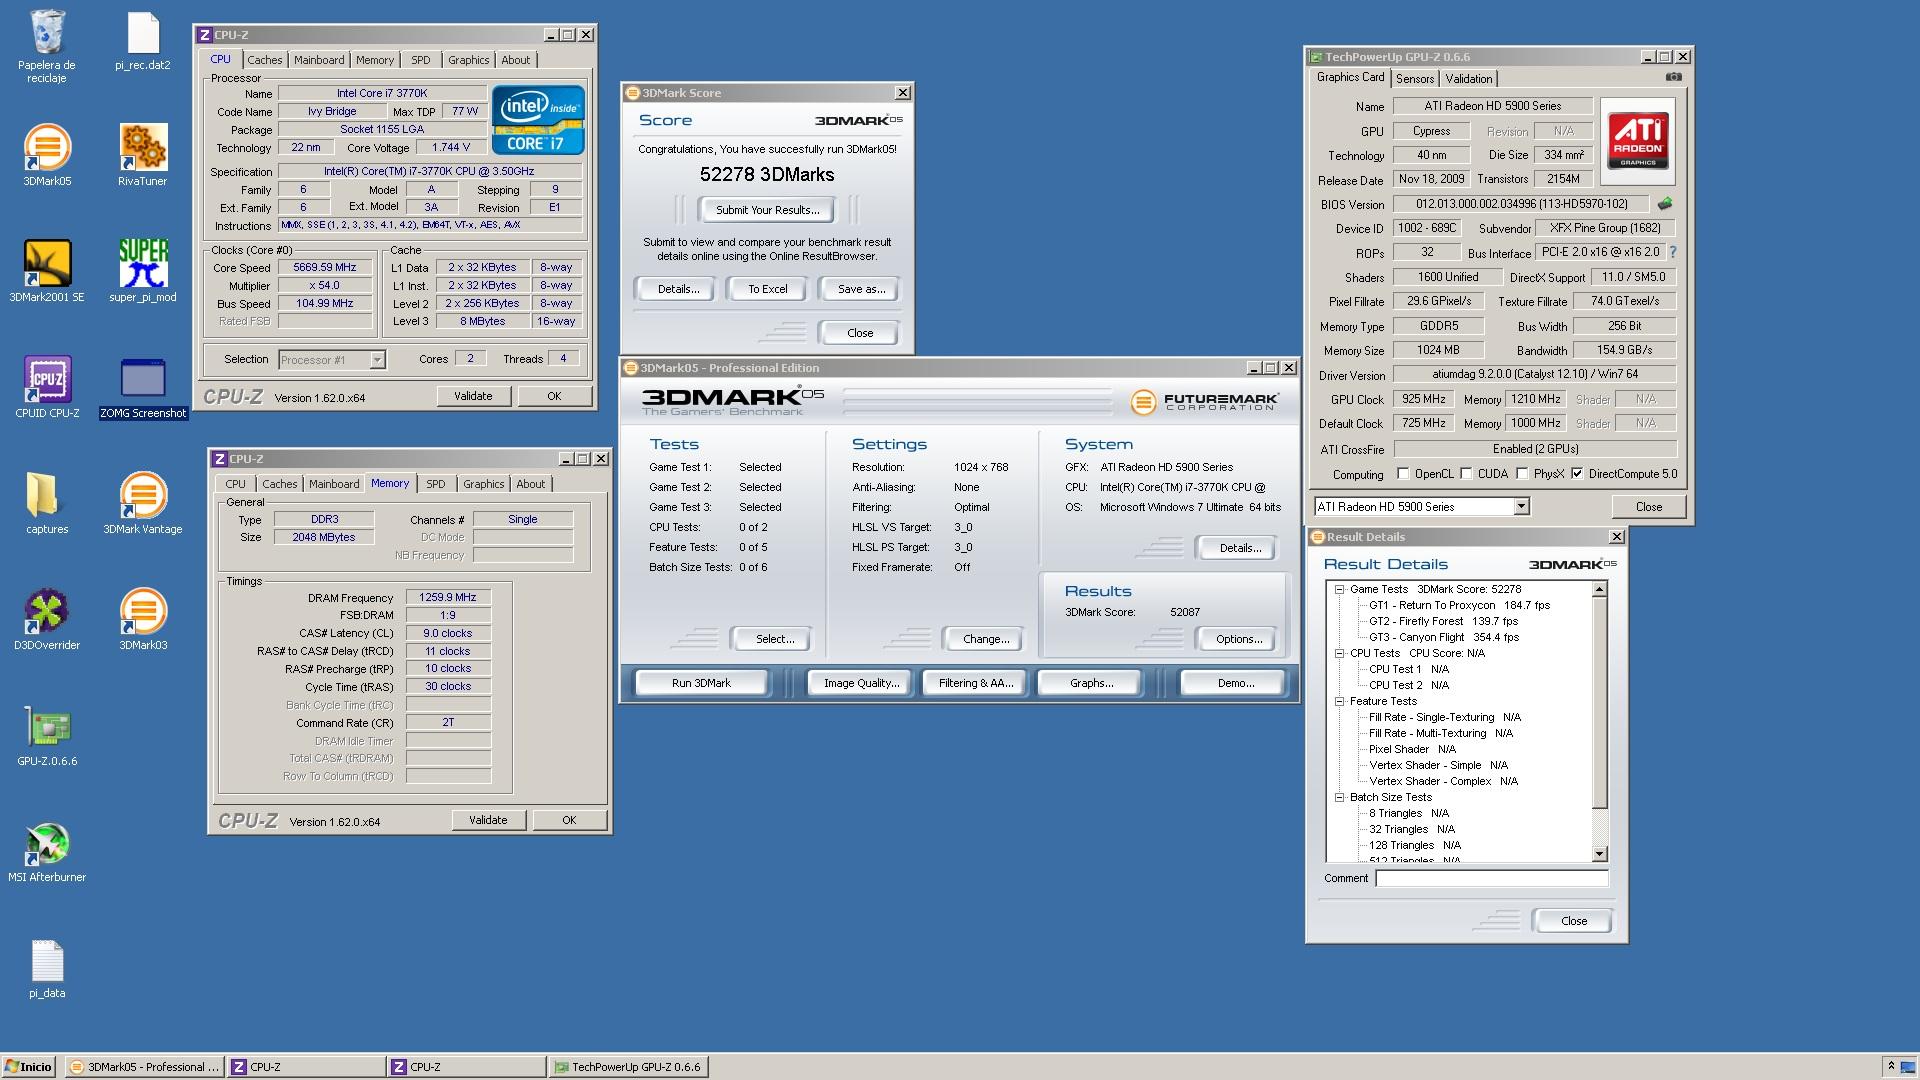The height and width of the screenshot is (1080, 1920).
Task: Collapse the Batch Size Tests tree node
Action: tap(1339, 797)
